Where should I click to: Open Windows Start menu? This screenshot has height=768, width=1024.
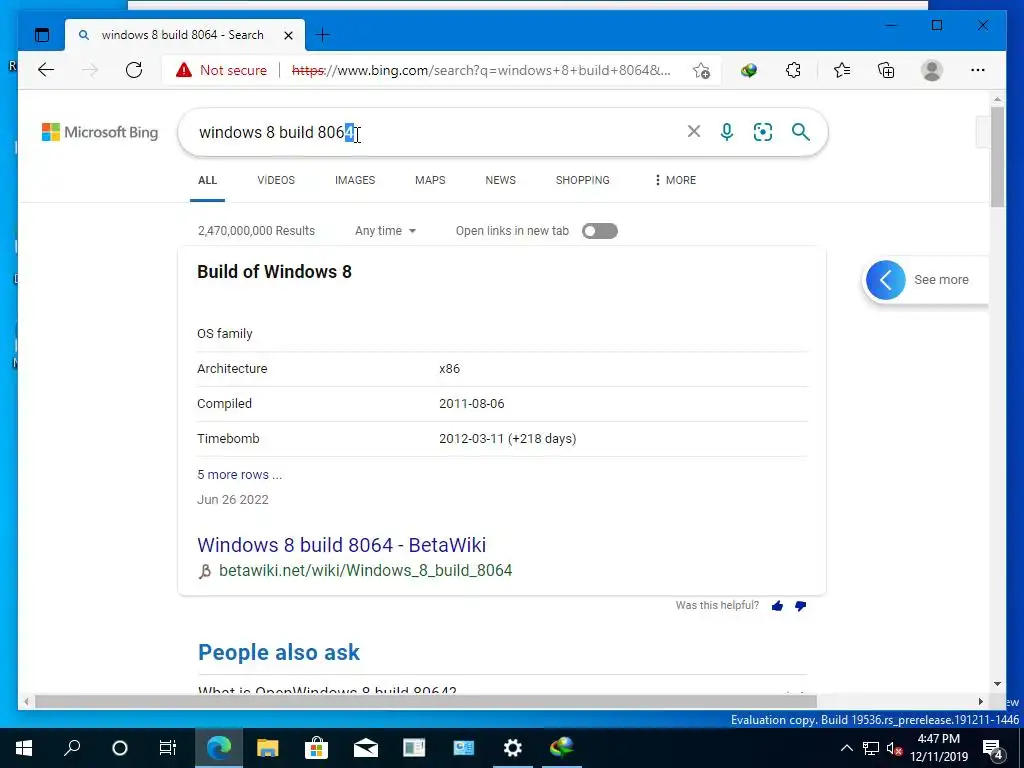pyautogui.click(x=24, y=748)
